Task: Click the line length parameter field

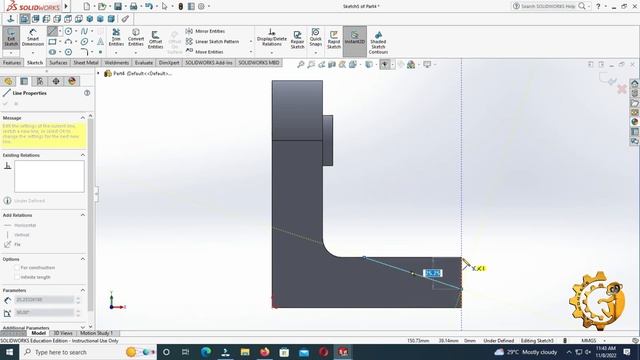Action: coord(44,300)
